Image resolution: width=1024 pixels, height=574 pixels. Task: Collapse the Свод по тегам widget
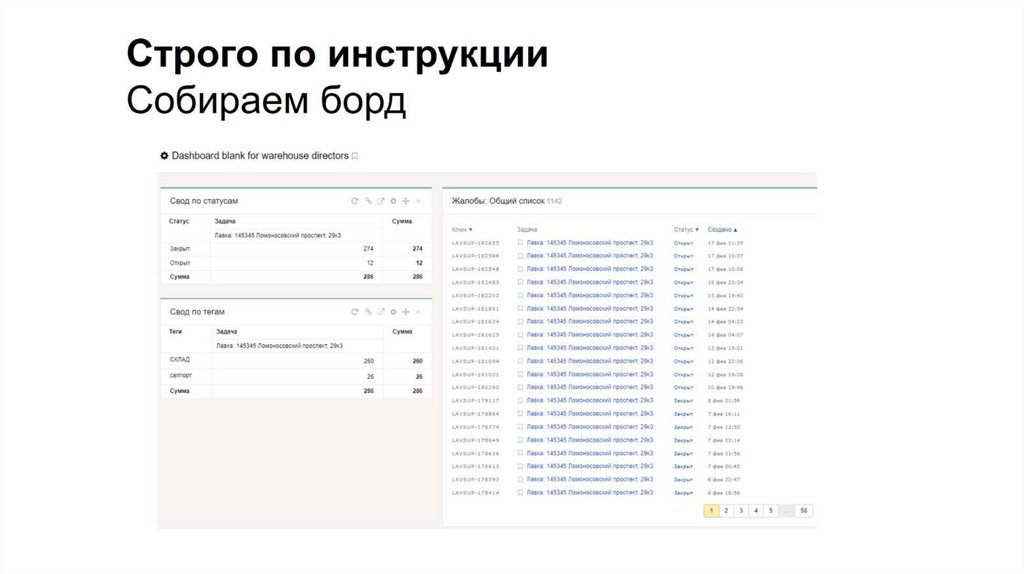tap(419, 312)
